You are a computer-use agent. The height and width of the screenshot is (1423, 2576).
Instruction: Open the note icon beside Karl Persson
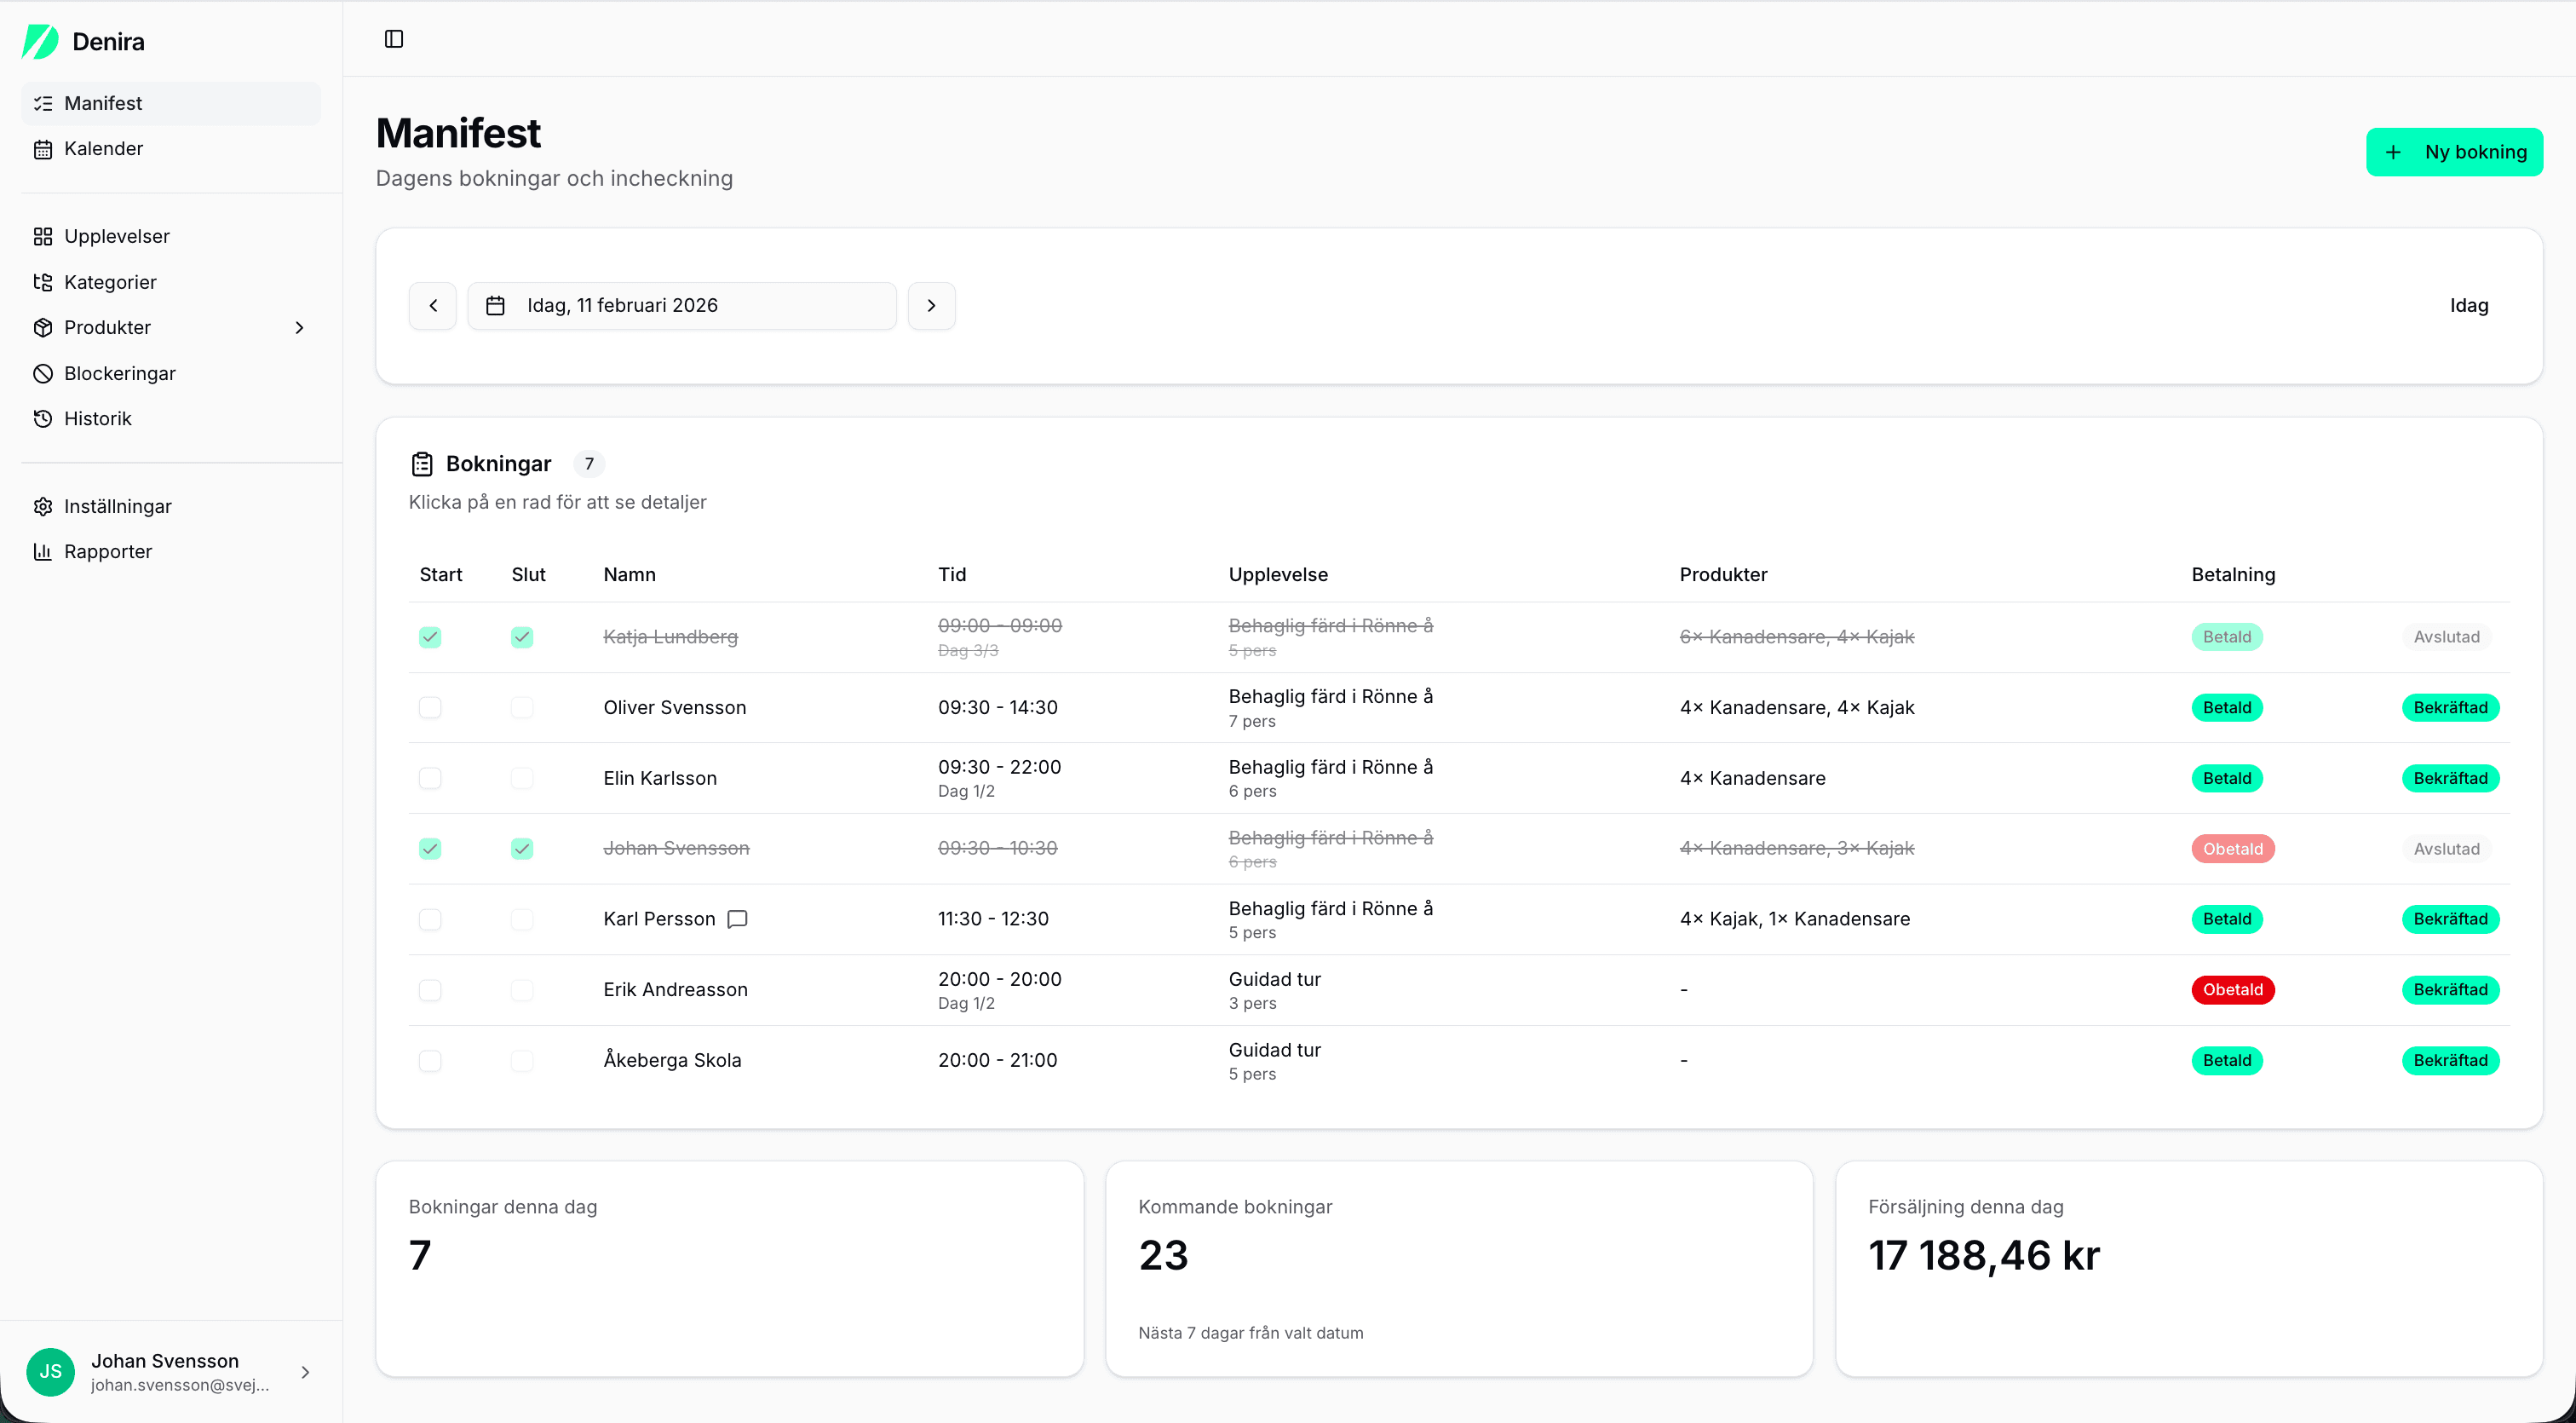[x=737, y=919]
